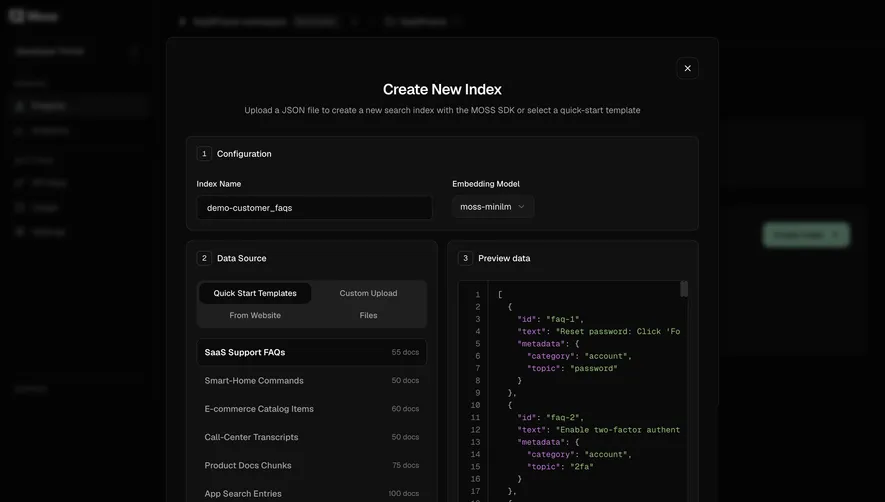Viewport: 885px width, 502px height.
Task: Choose the Smart-Home Commands template
Action: tap(312, 381)
